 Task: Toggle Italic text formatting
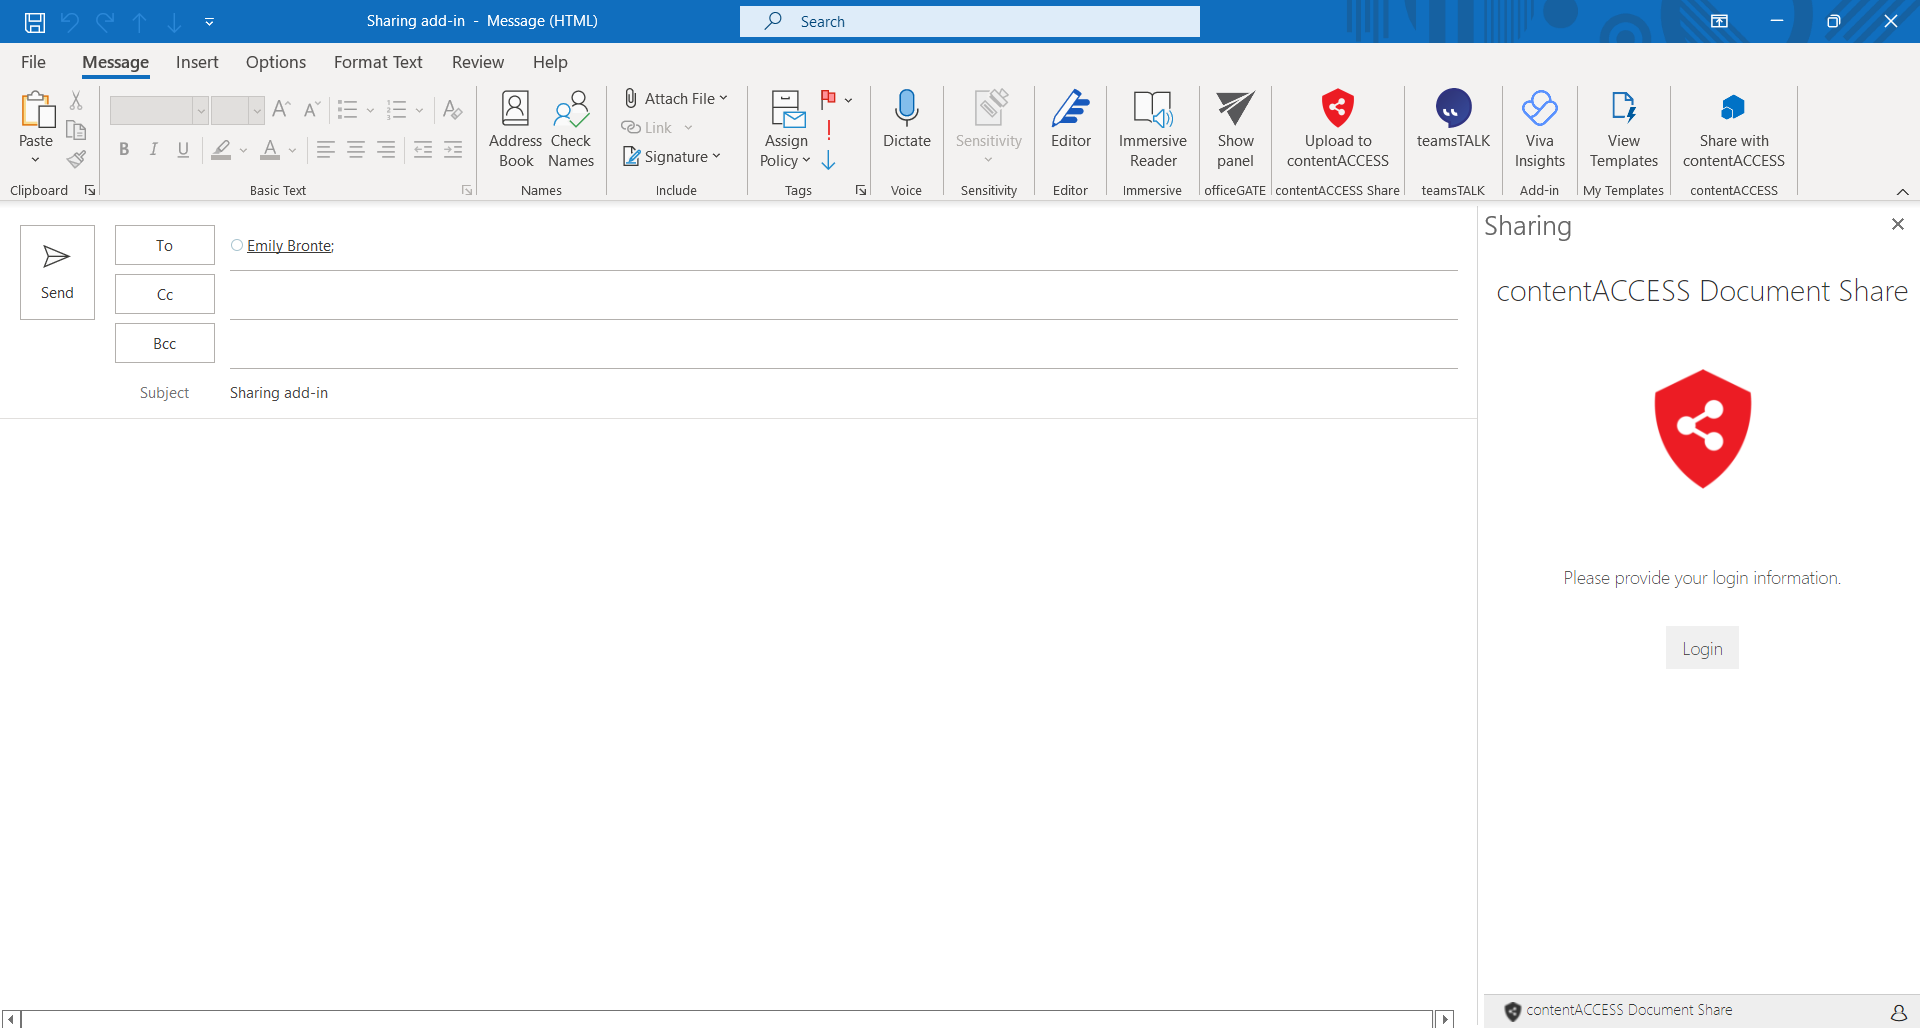click(153, 150)
